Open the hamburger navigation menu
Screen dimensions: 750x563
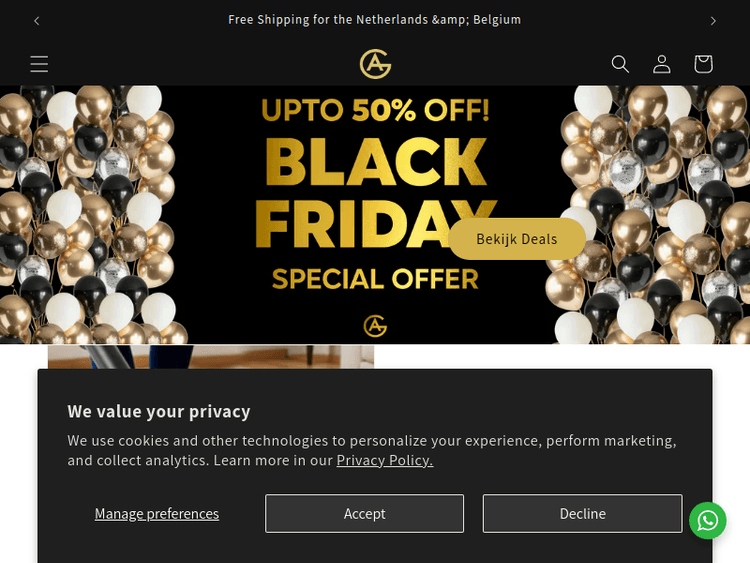(x=39, y=64)
